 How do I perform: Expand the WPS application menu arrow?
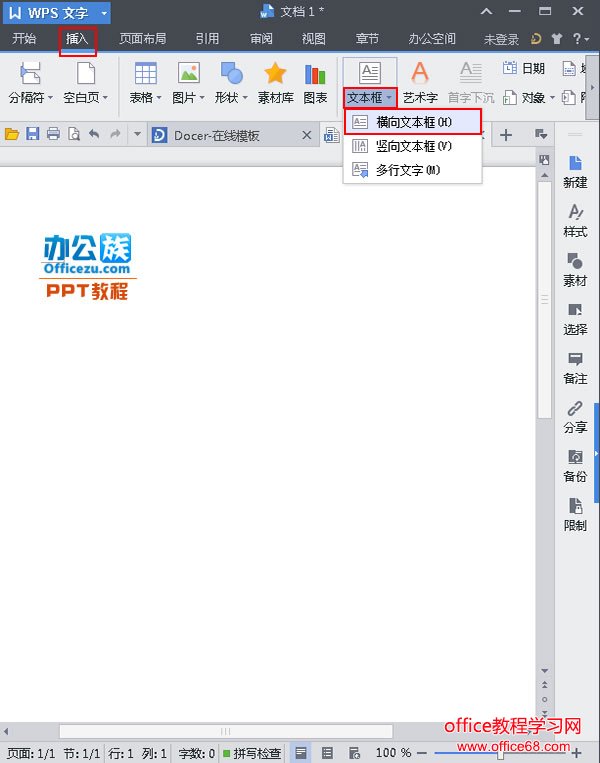104,13
